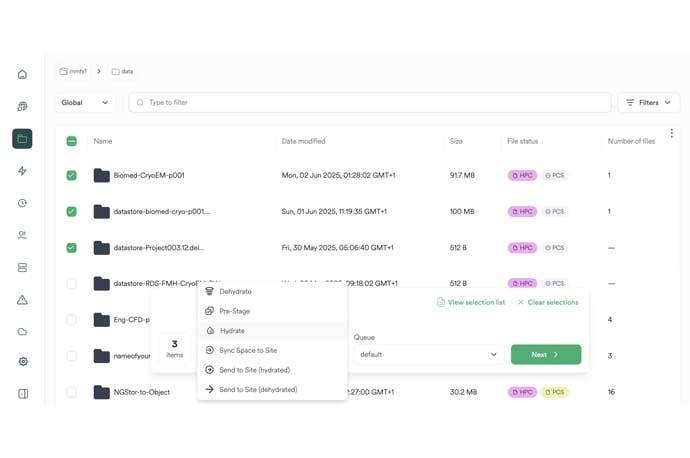The width and height of the screenshot is (690, 458).
Task: Click the Type to filter search field
Action: pos(370,102)
